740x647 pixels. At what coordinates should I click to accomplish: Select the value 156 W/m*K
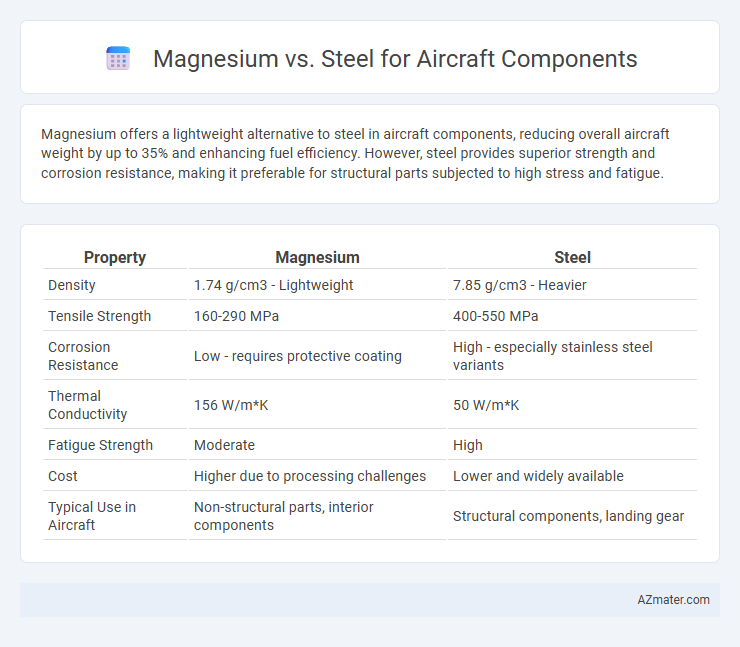click(x=231, y=405)
